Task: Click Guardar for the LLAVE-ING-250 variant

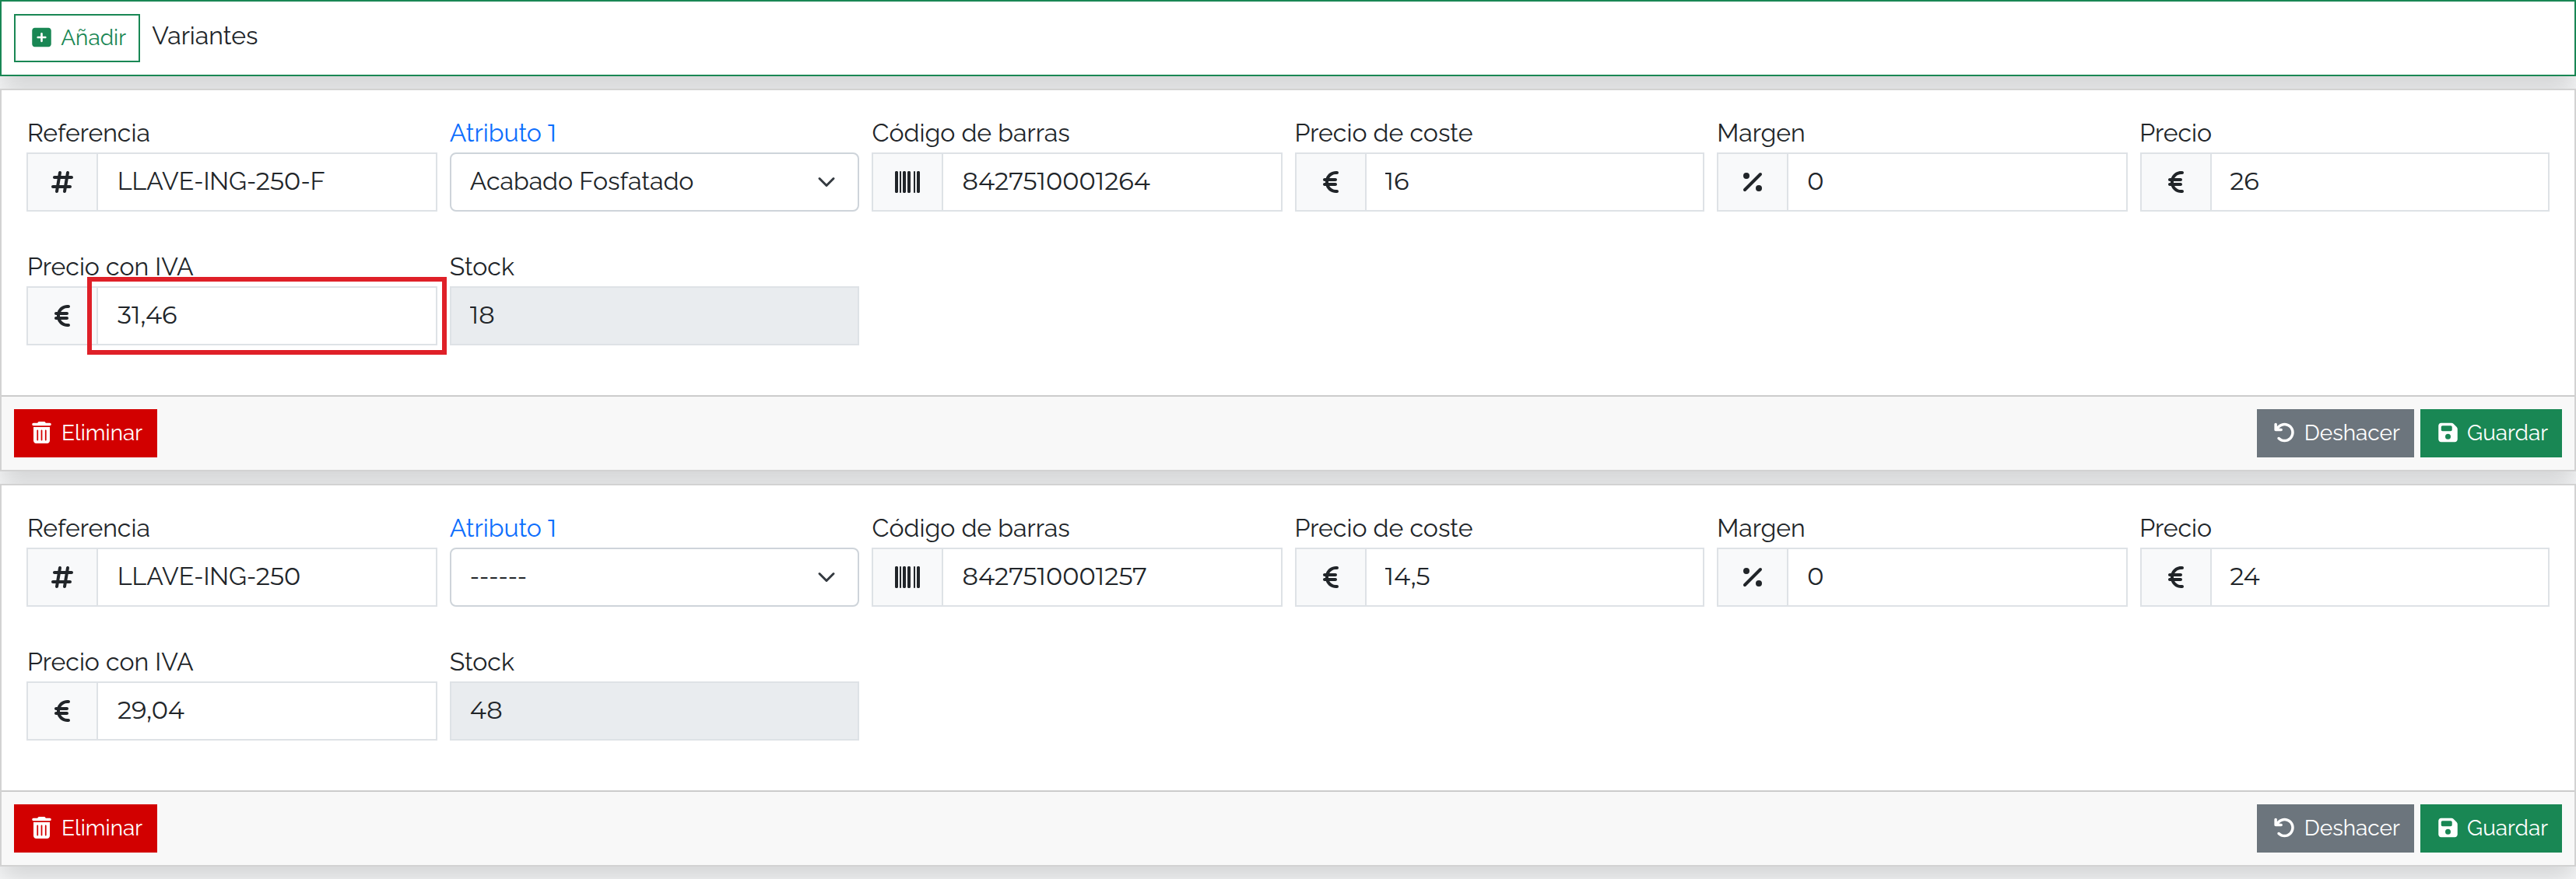Action: click(2491, 828)
